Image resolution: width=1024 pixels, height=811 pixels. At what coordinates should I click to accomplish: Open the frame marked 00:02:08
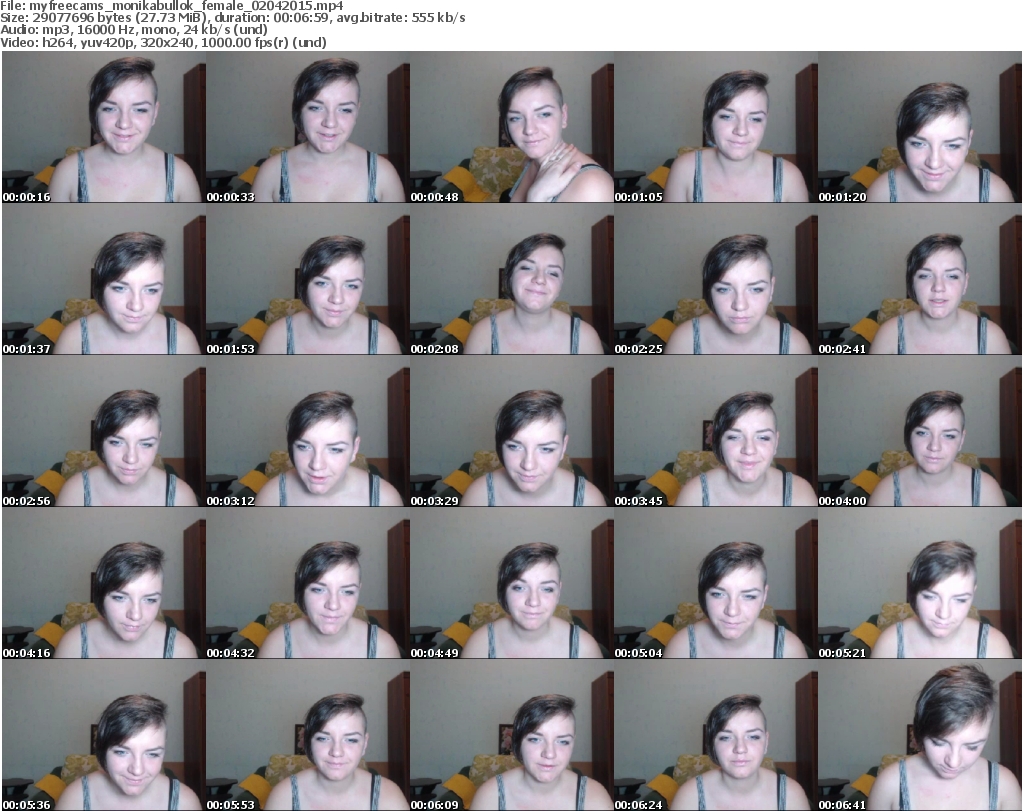point(511,279)
